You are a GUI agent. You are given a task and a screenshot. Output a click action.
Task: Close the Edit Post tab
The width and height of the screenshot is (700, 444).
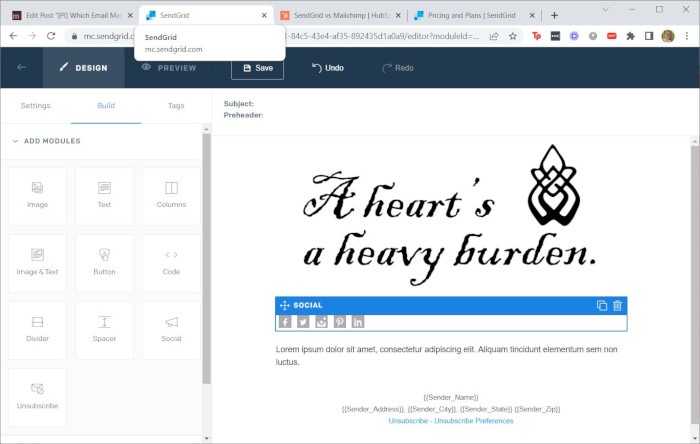coord(130,15)
